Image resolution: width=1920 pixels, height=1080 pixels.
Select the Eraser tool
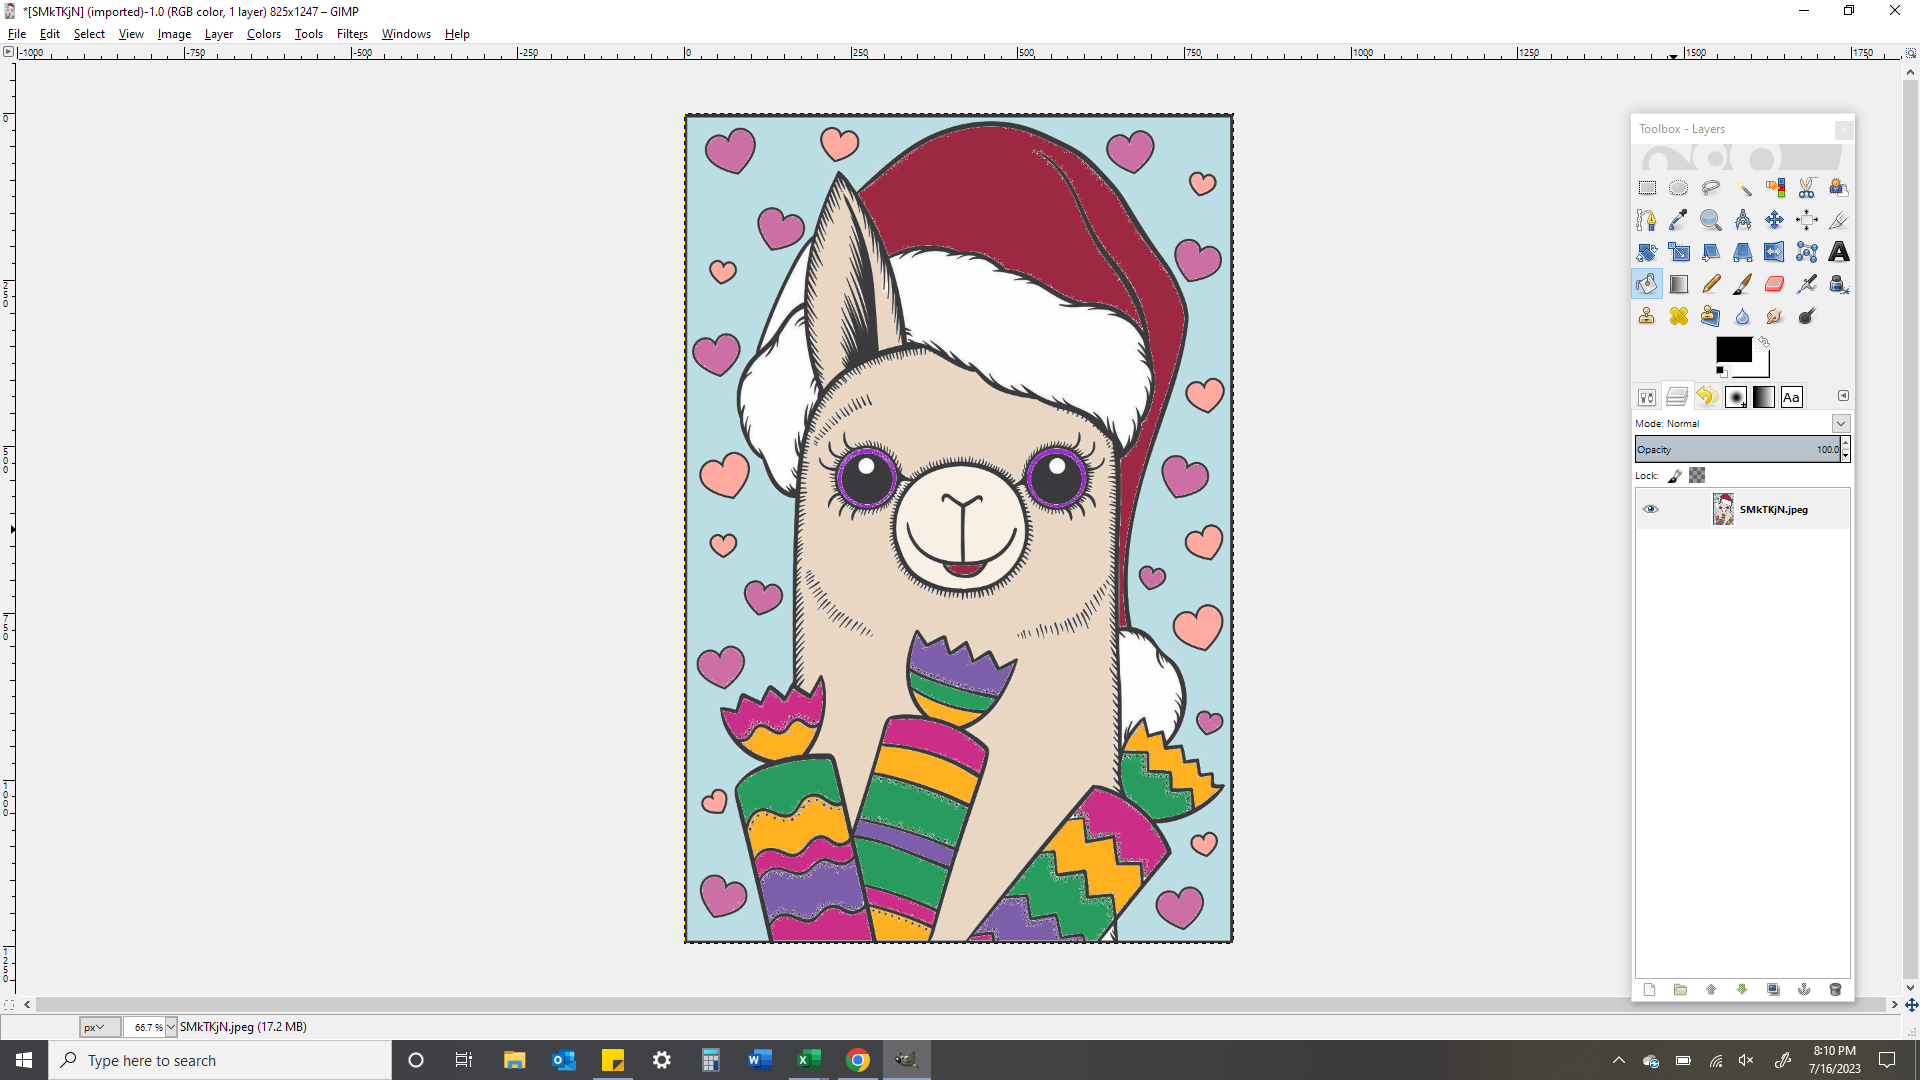pos(1775,284)
